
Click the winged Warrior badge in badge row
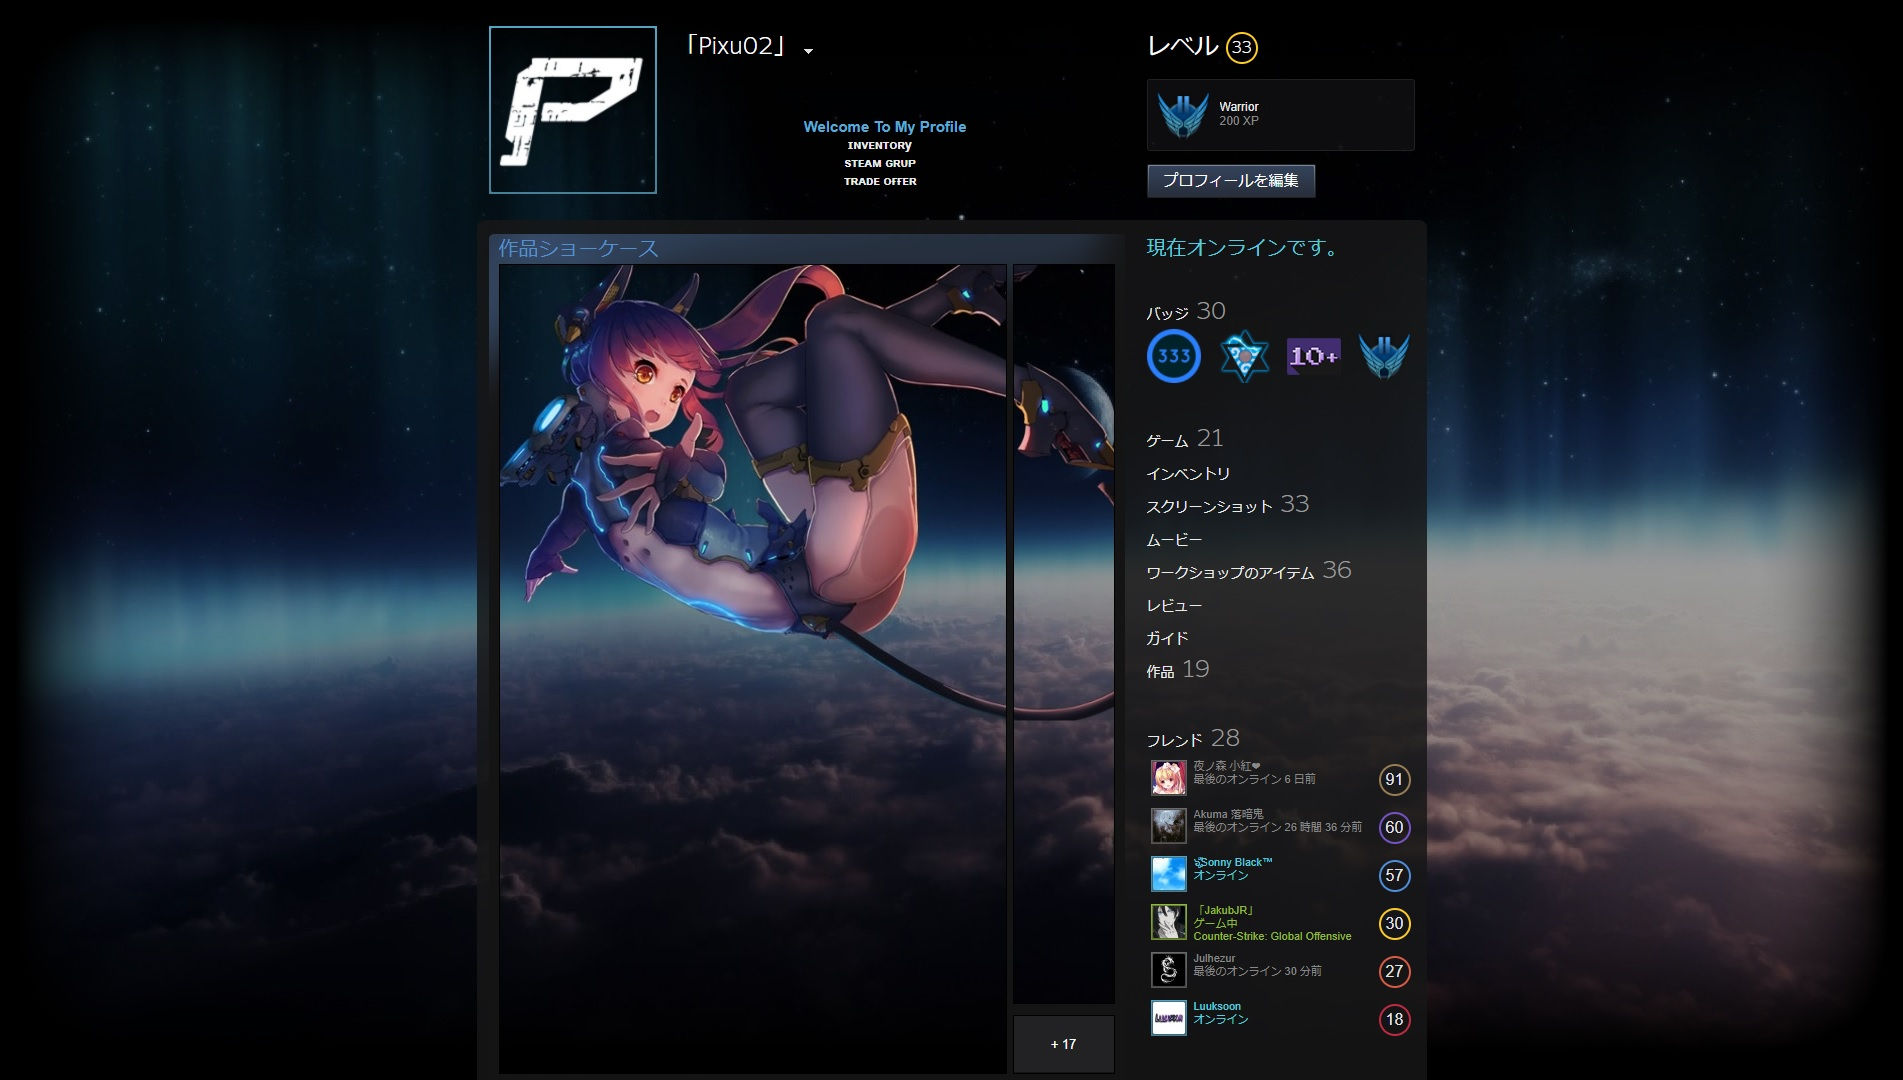[1384, 356]
